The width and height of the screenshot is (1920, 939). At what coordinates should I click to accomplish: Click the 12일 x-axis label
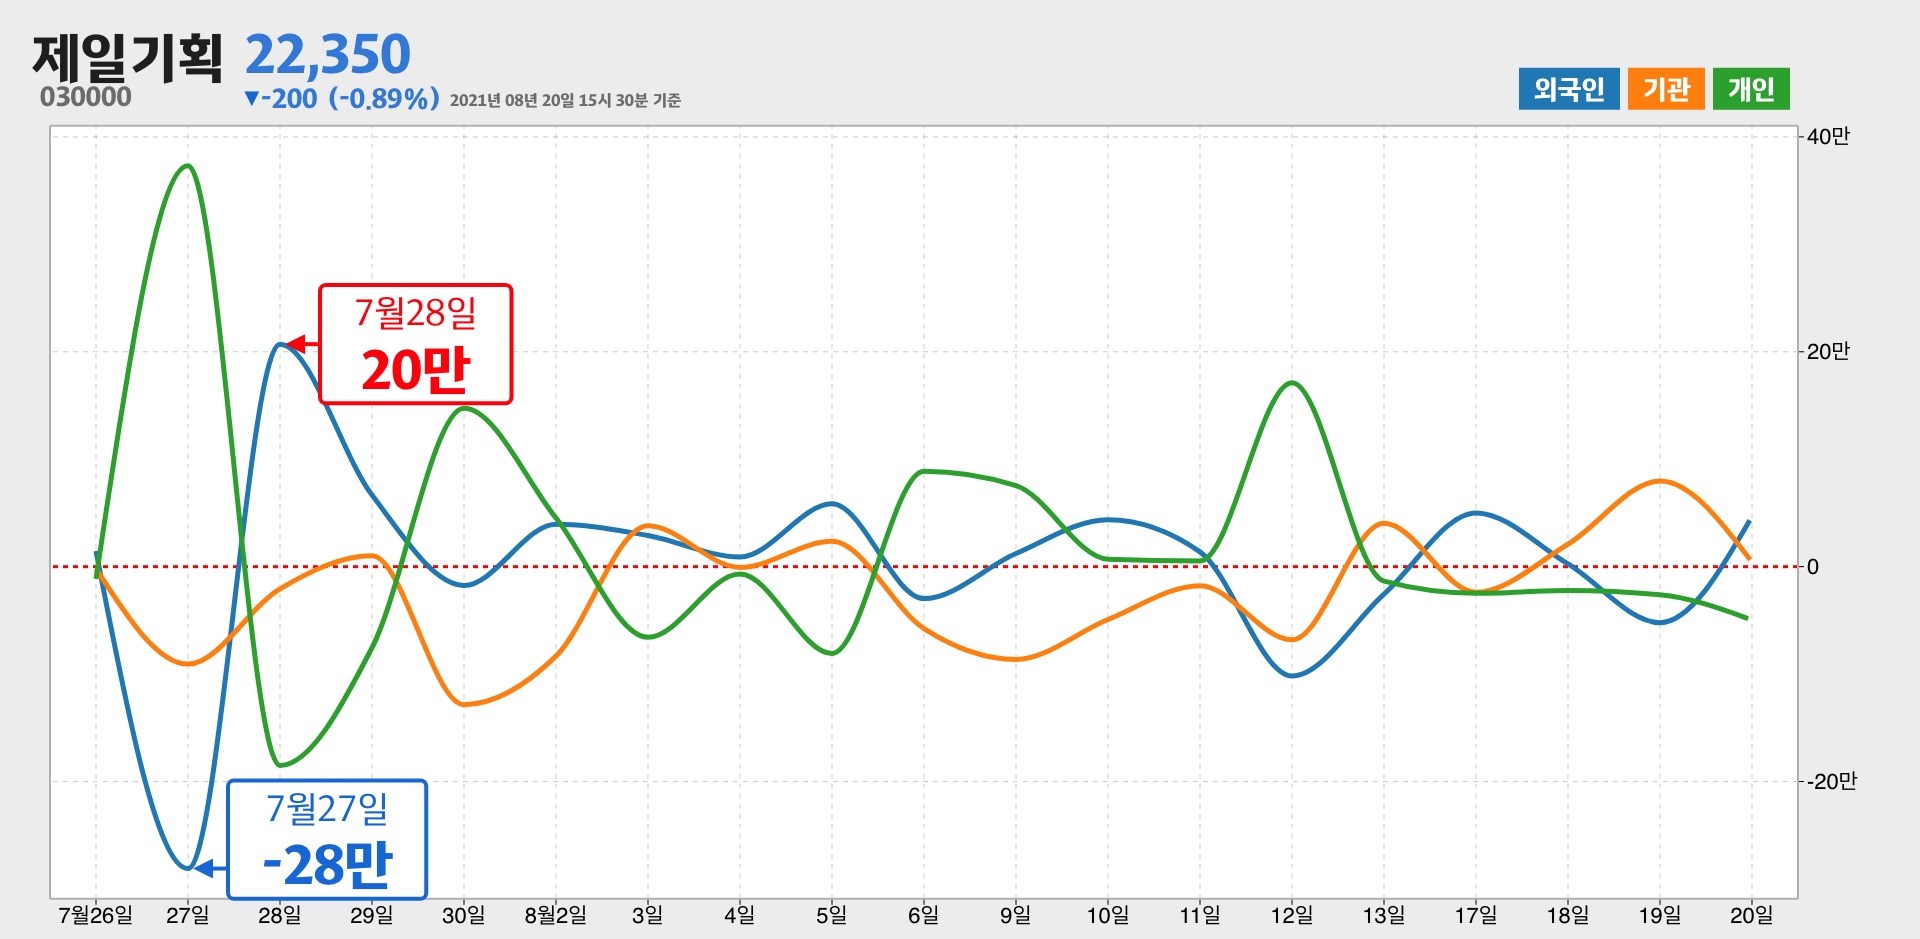pos(1292,915)
